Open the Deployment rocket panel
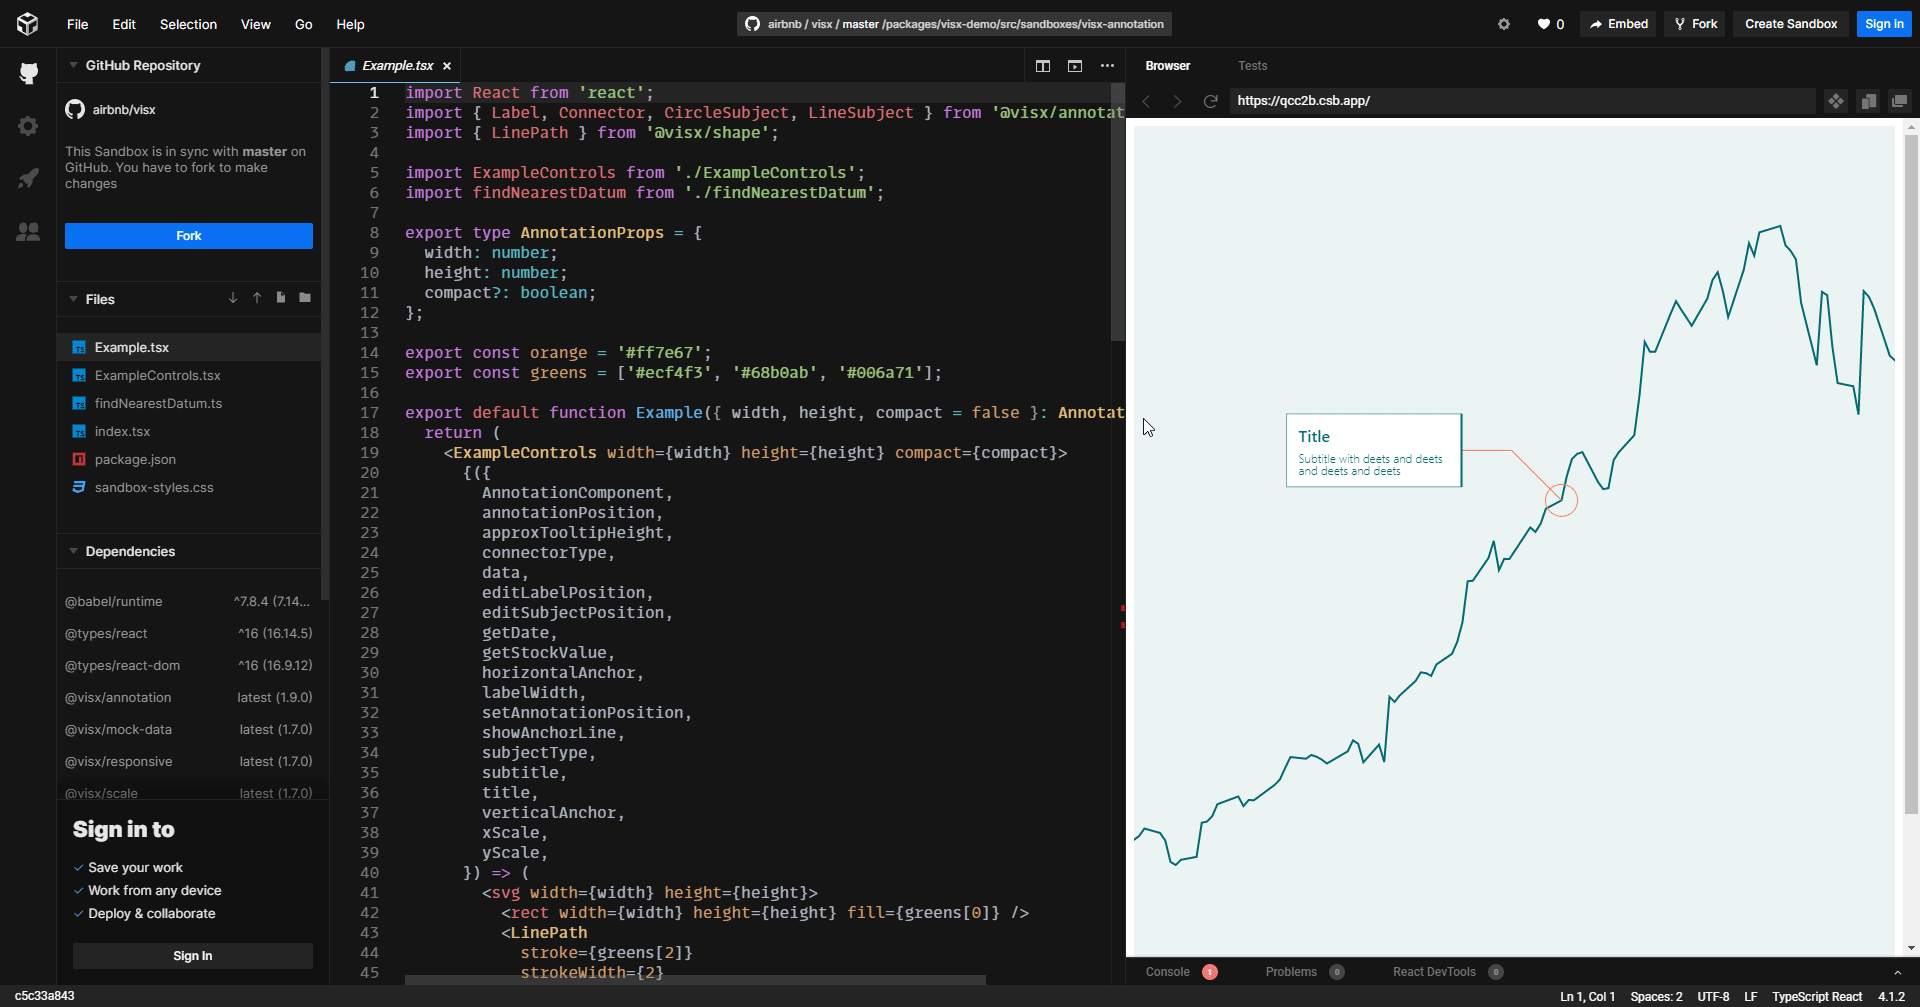Viewport: 1920px width, 1007px height. click(28, 179)
